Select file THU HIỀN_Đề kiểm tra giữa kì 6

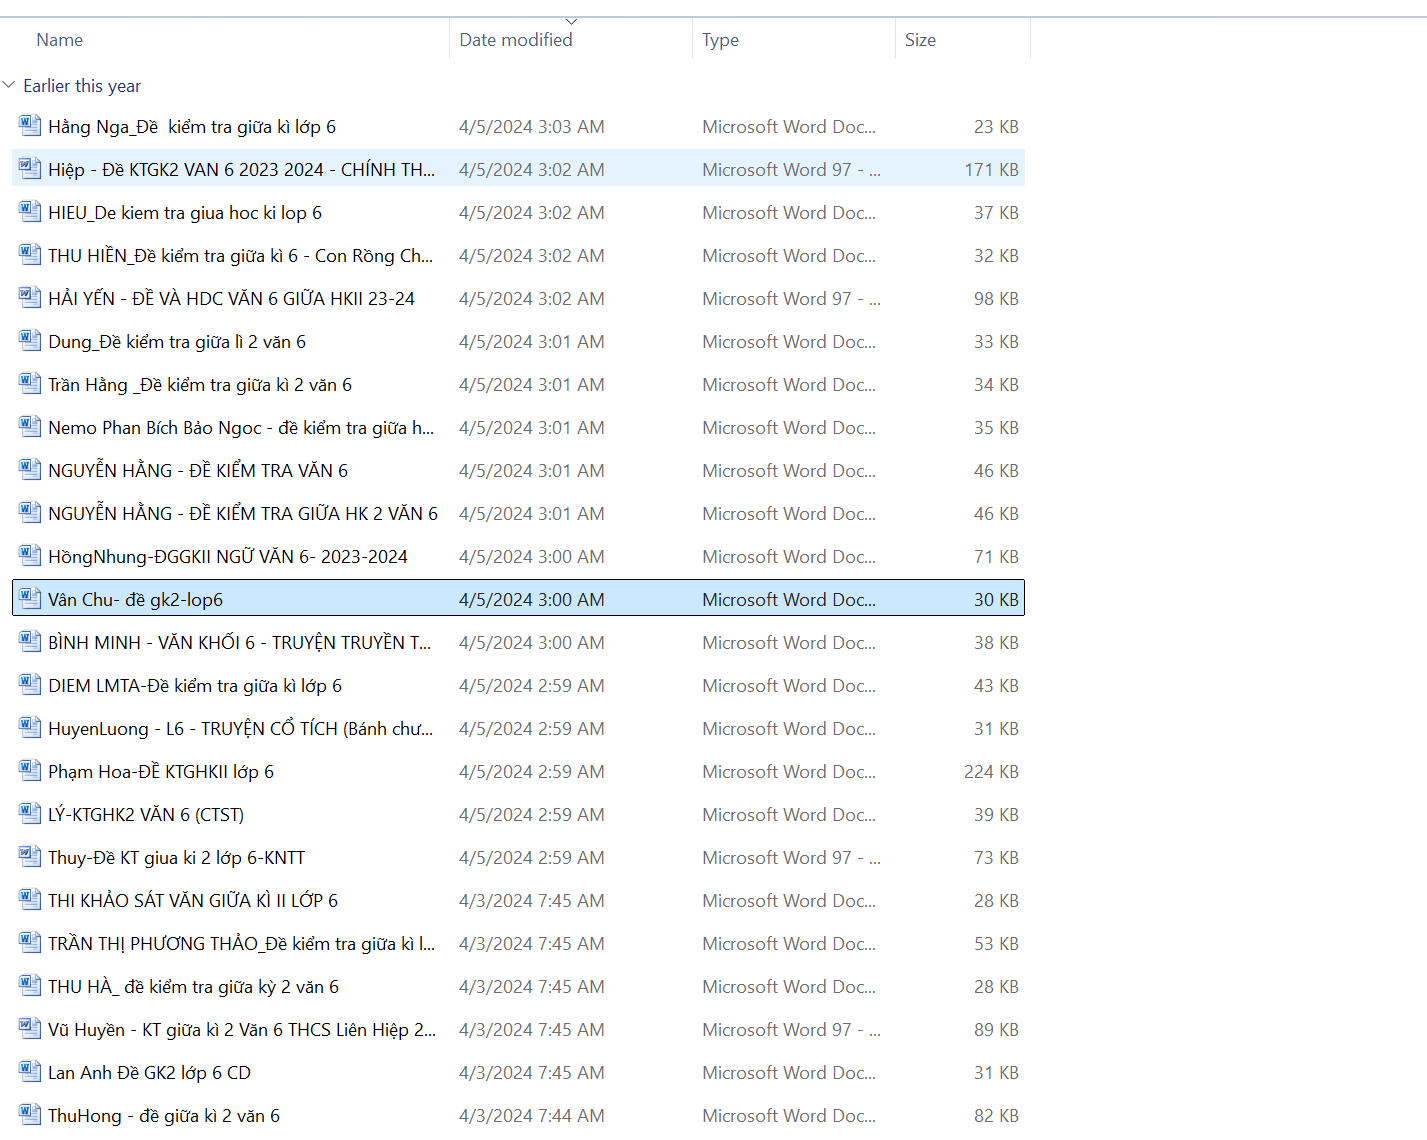click(241, 256)
